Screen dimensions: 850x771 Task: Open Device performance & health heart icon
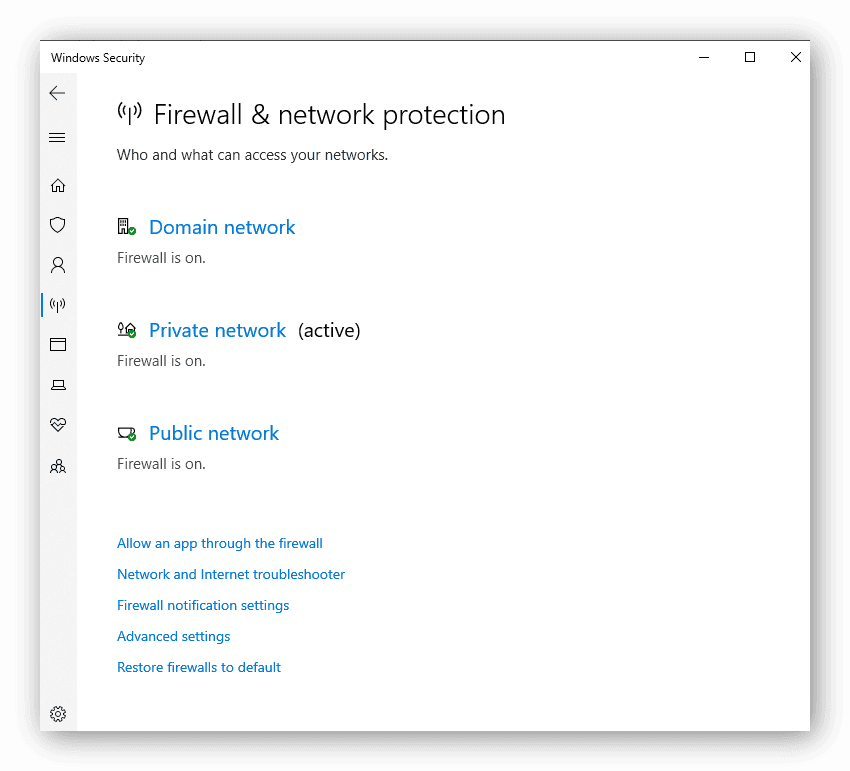pyautogui.click(x=57, y=424)
